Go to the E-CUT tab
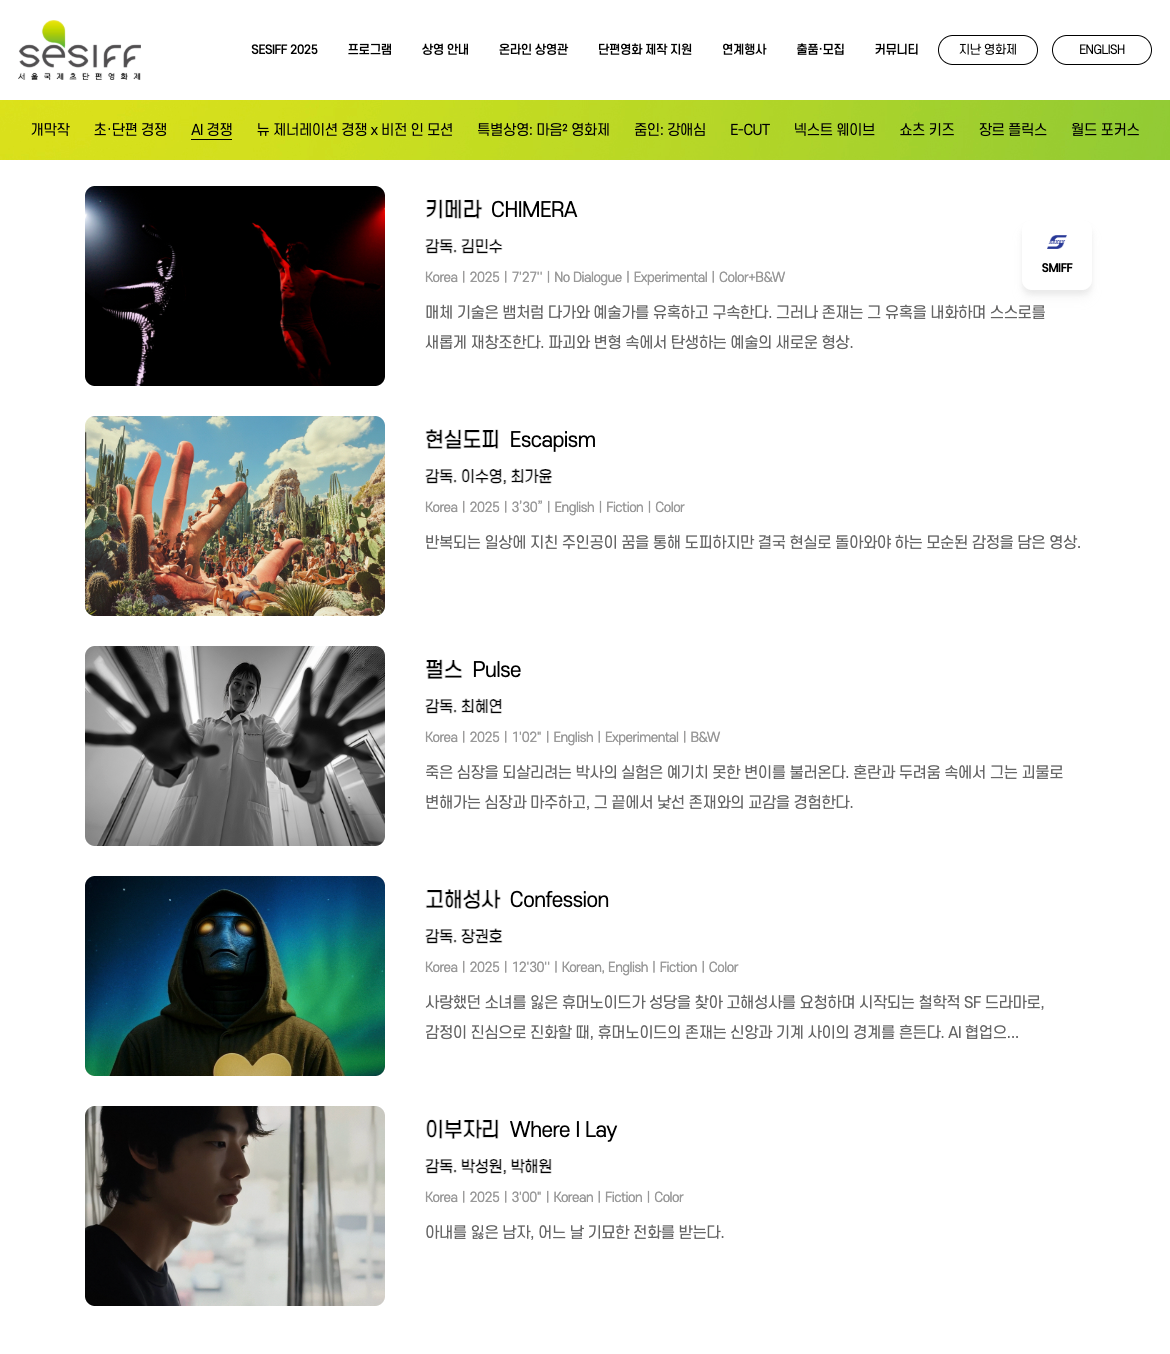Viewport: 1170px width, 1354px height. 750,130
